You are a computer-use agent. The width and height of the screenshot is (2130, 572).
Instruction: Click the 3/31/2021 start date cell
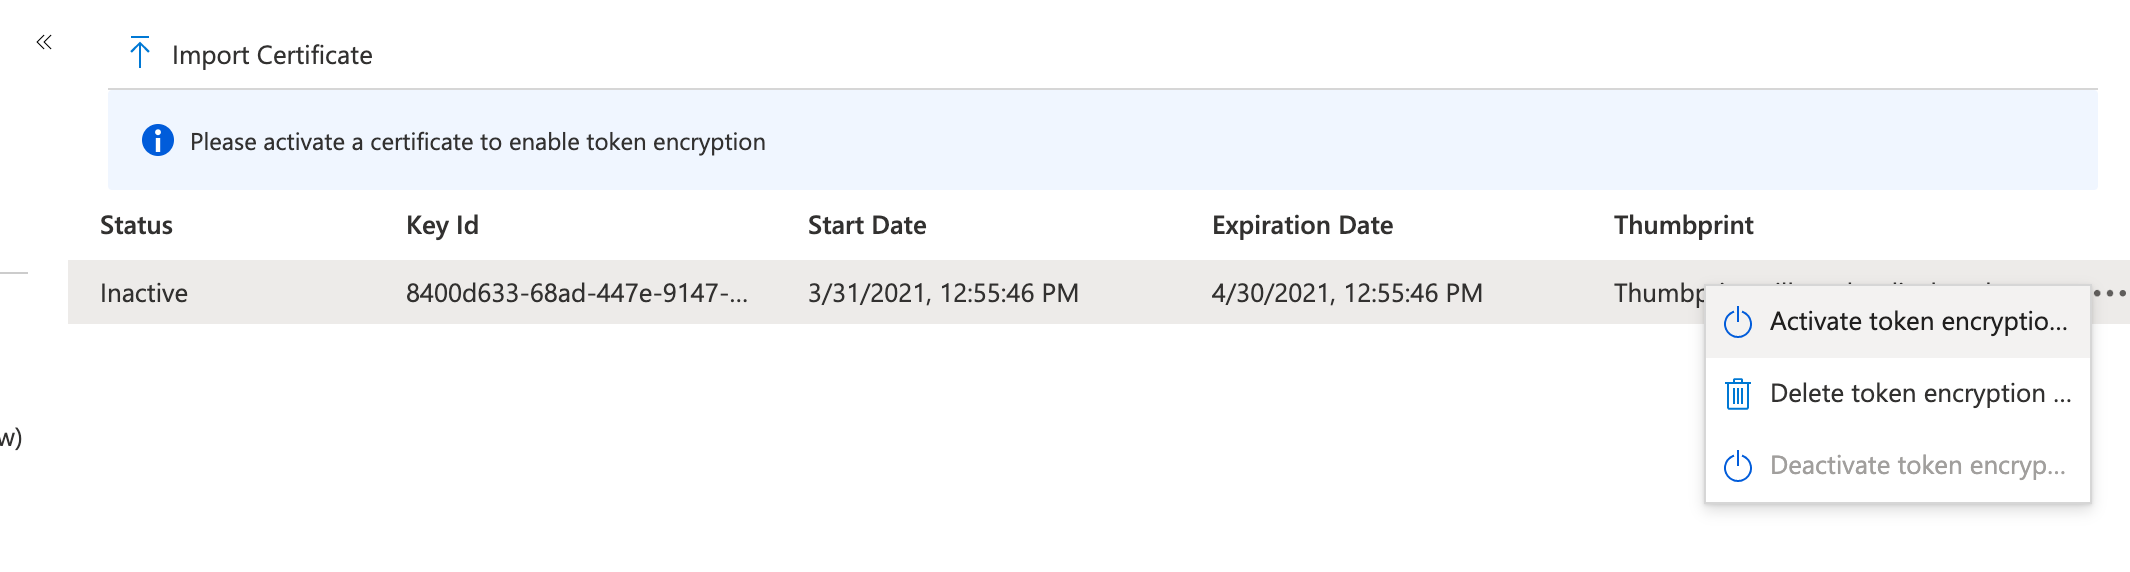point(942,293)
